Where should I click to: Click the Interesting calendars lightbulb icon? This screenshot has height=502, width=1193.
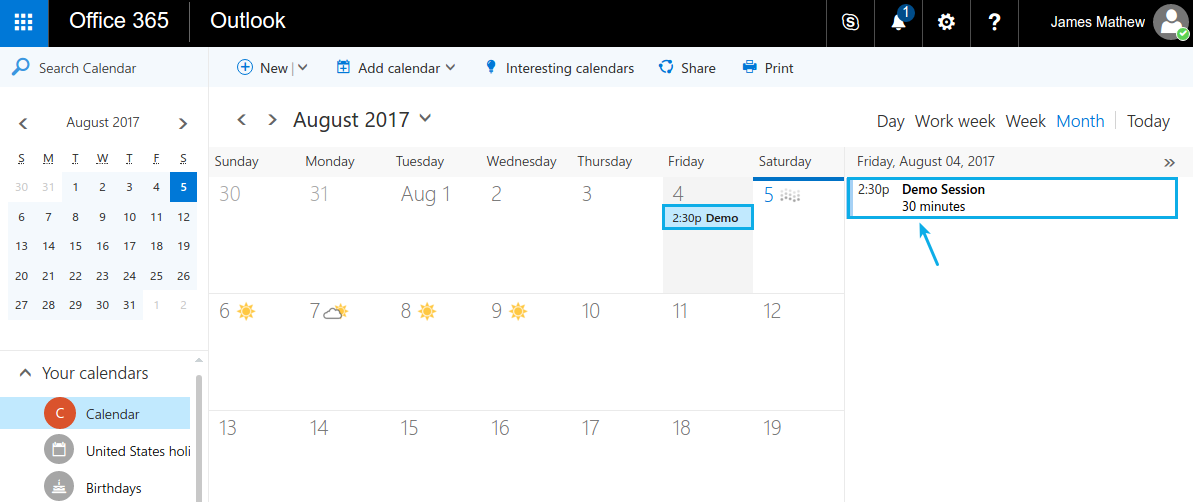[x=491, y=68]
